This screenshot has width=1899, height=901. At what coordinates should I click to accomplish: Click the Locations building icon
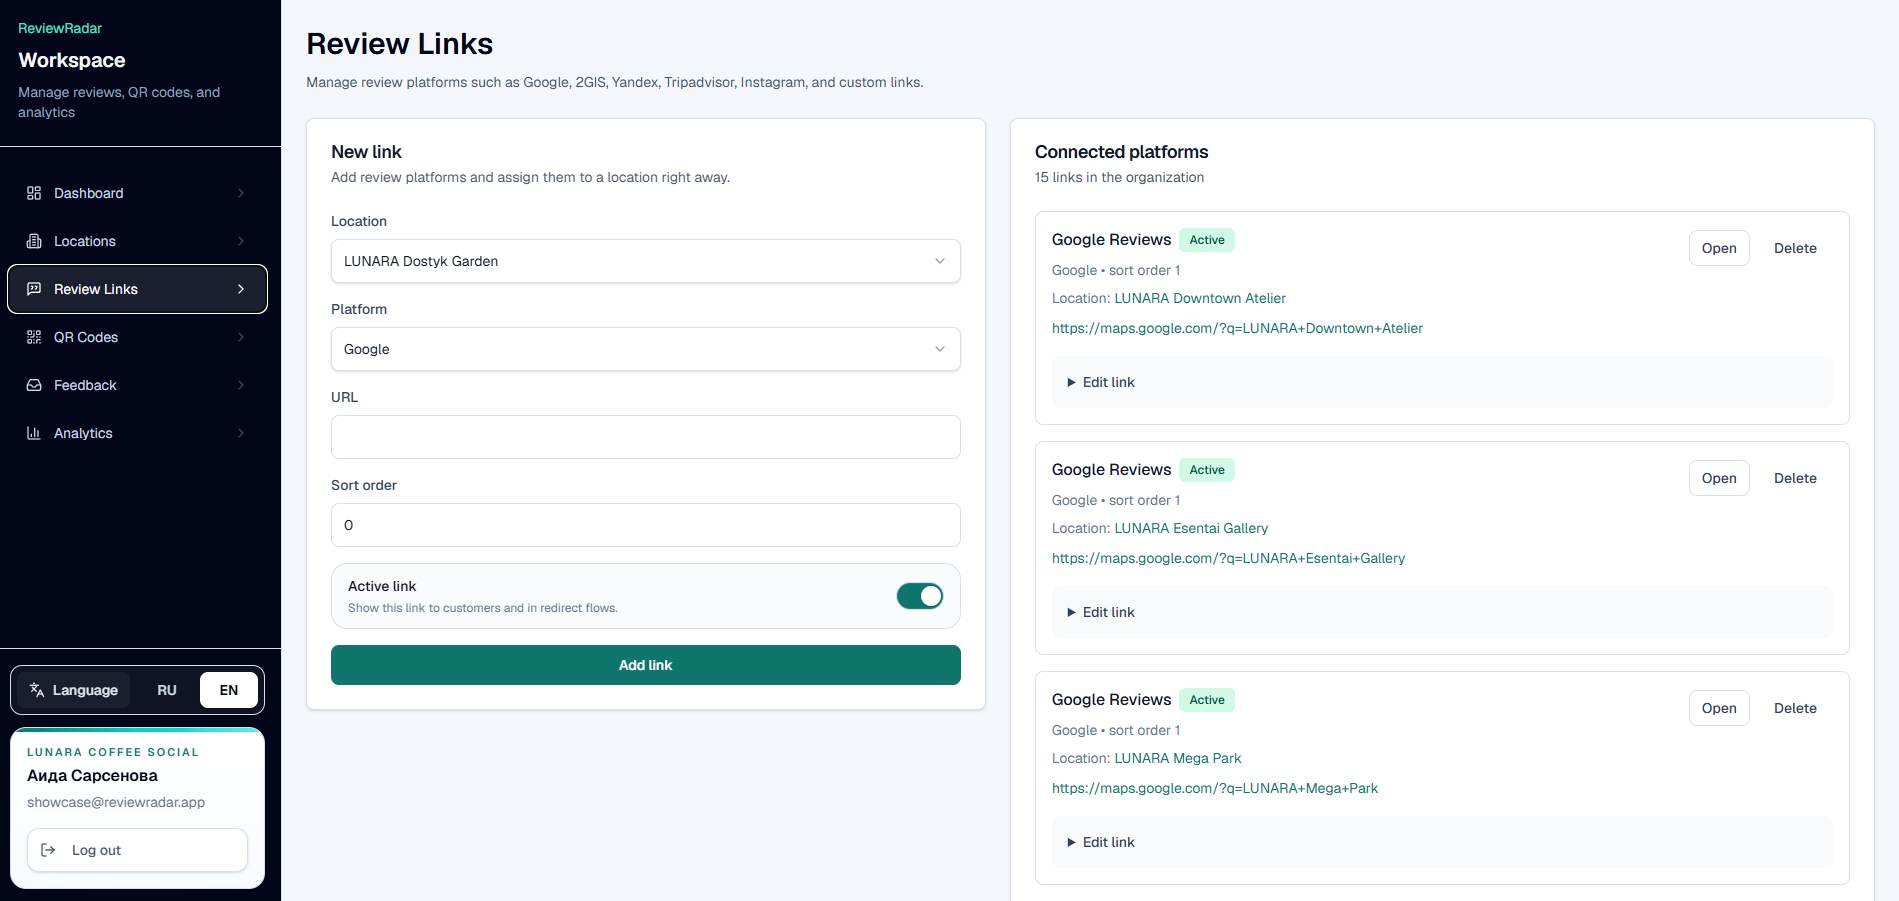pos(34,241)
